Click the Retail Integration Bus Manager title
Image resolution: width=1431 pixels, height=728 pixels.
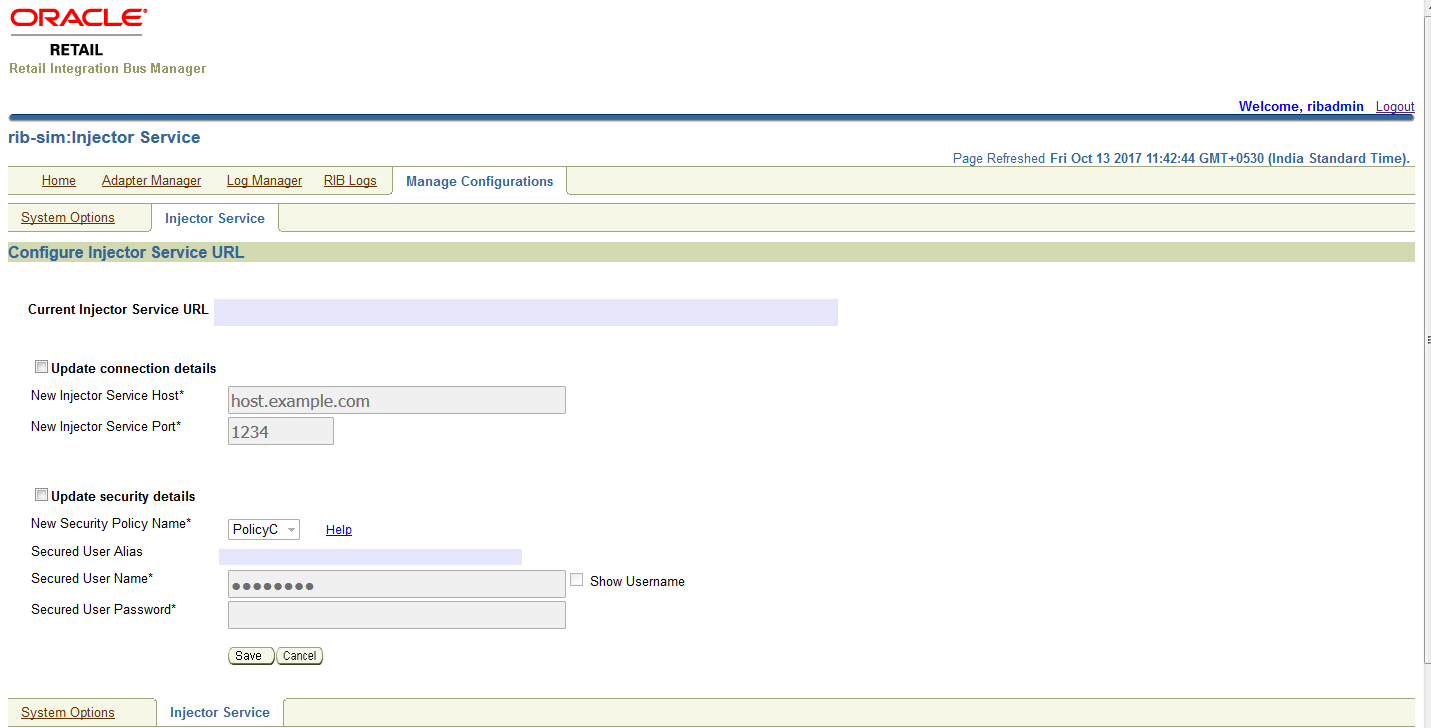[108, 69]
